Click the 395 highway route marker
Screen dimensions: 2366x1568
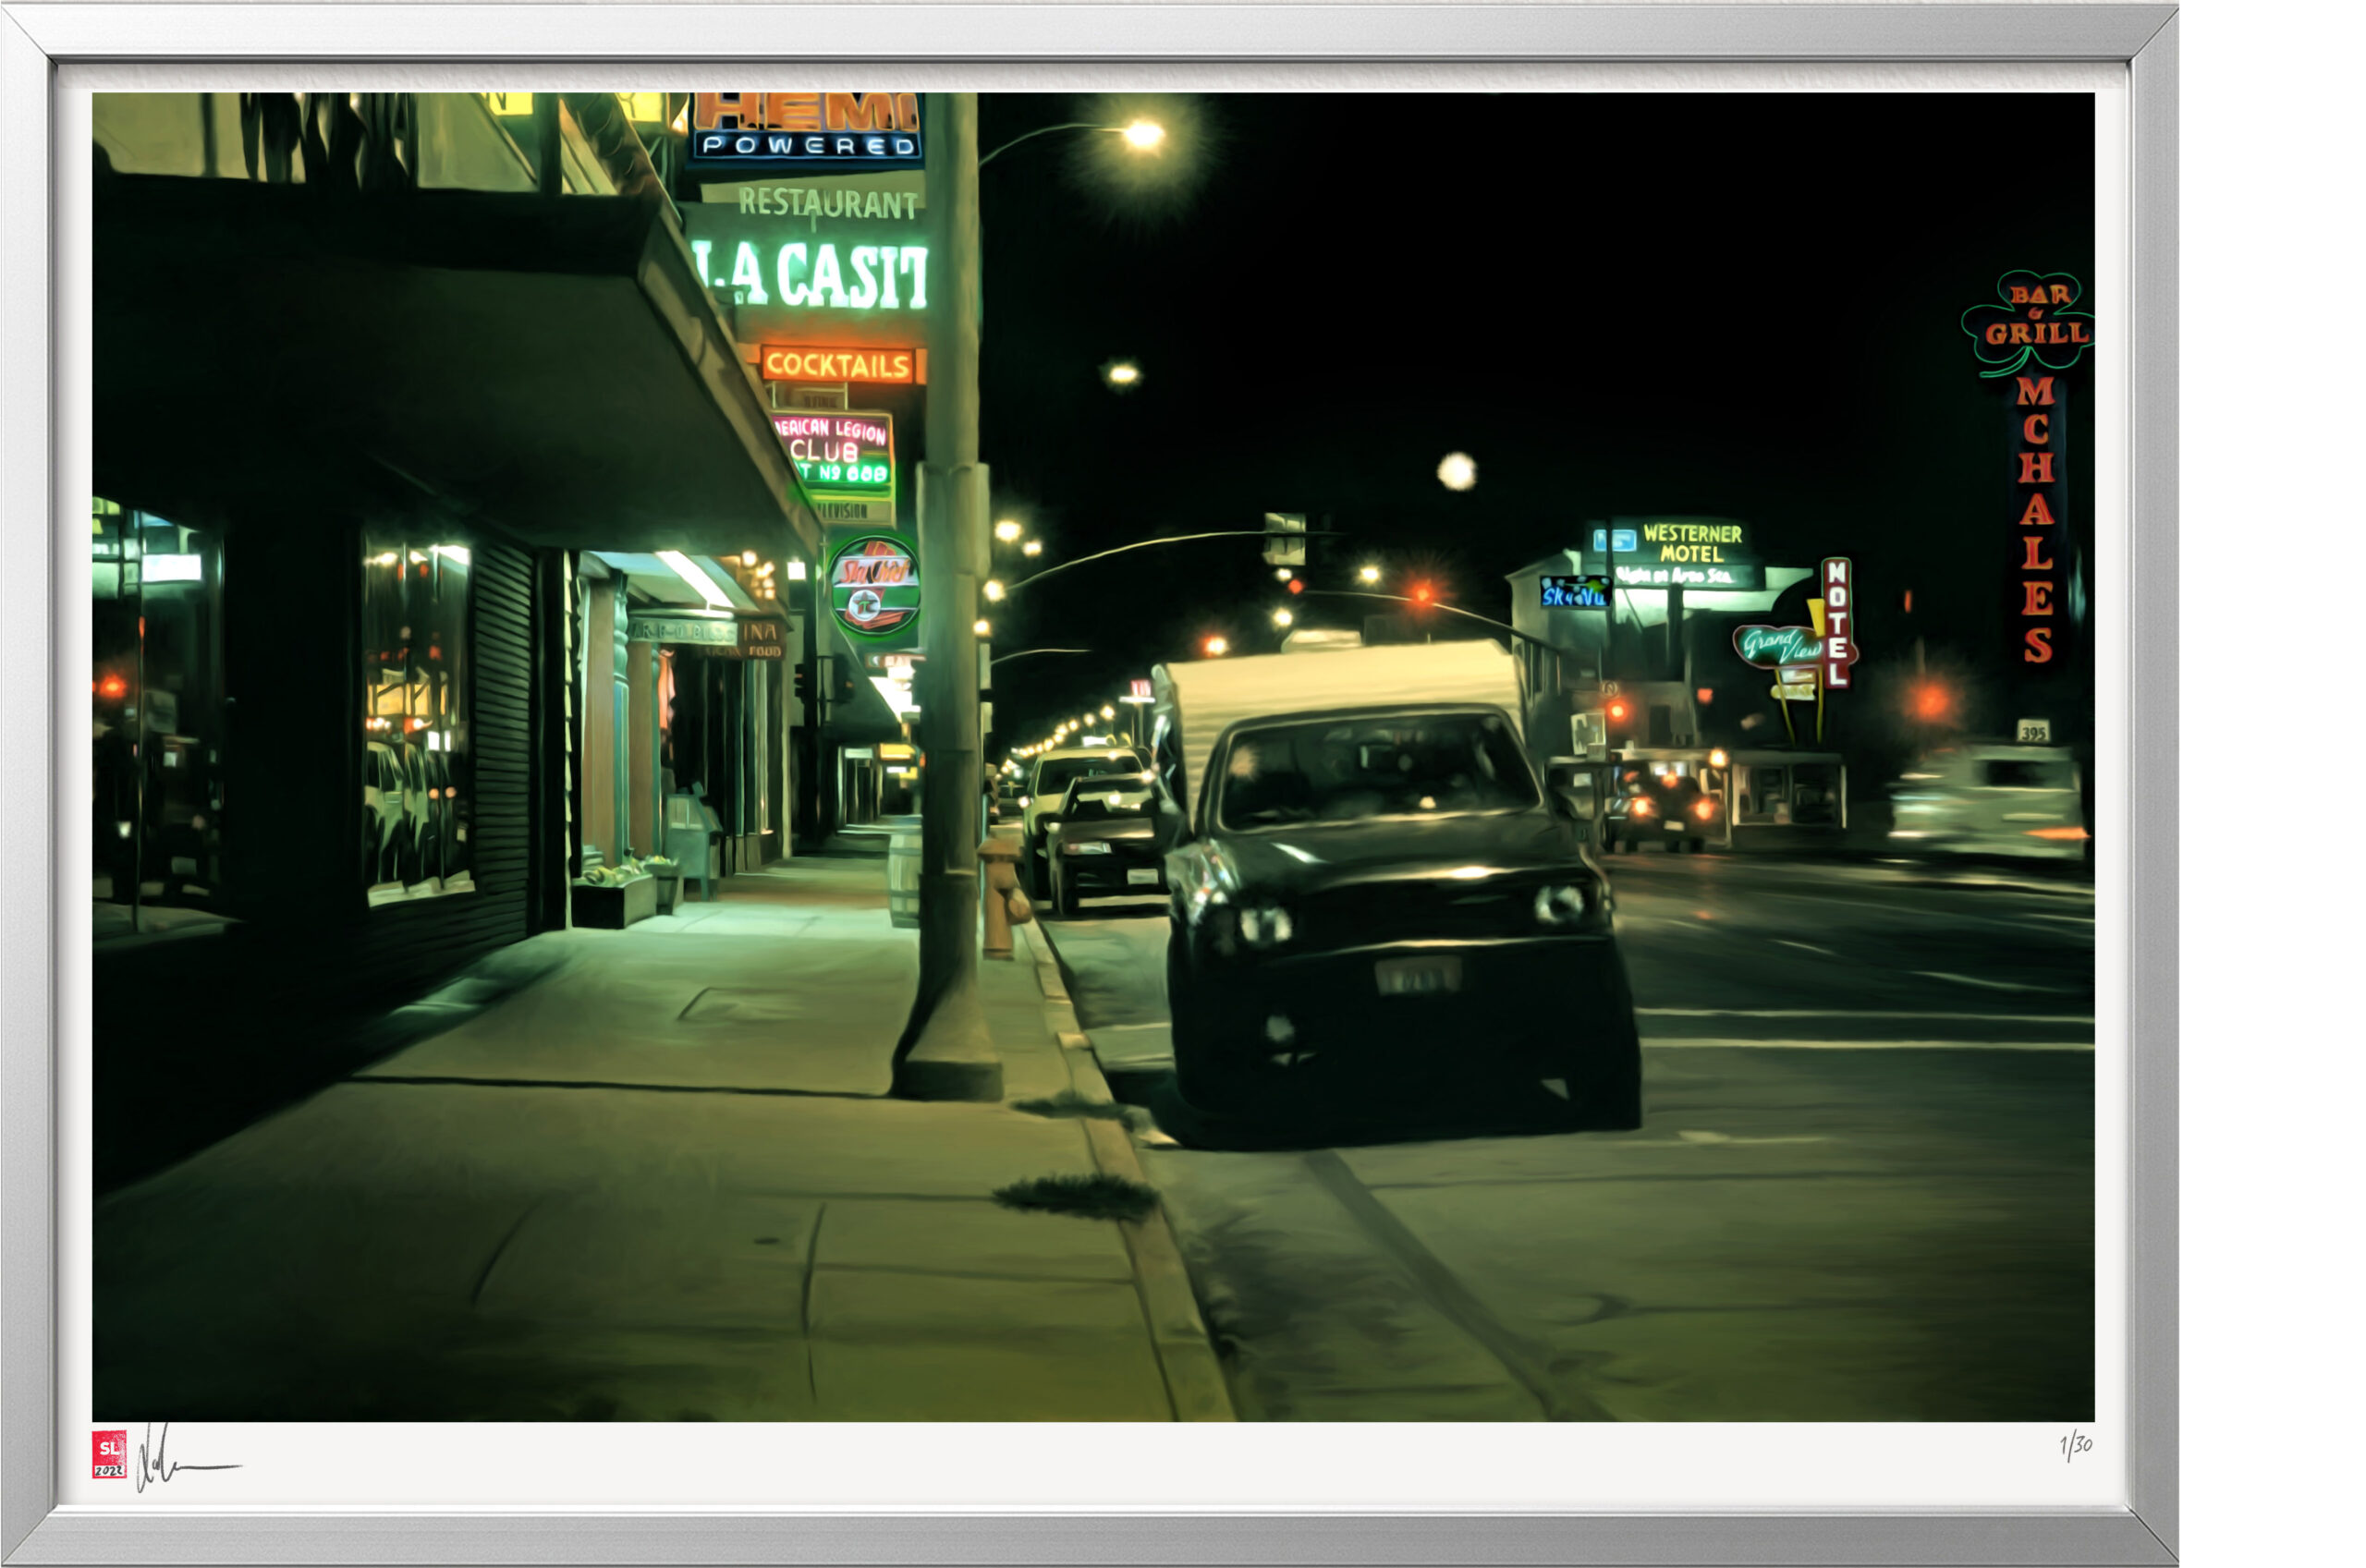pyautogui.click(x=2032, y=732)
